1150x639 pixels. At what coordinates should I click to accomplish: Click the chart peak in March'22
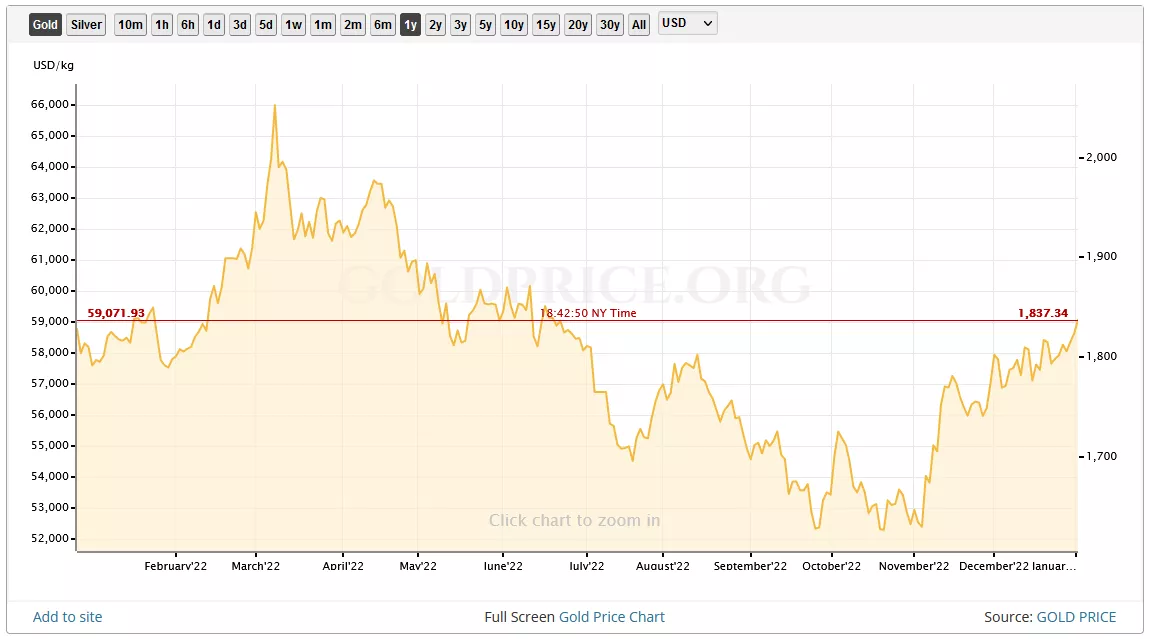click(x=275, y=106)
